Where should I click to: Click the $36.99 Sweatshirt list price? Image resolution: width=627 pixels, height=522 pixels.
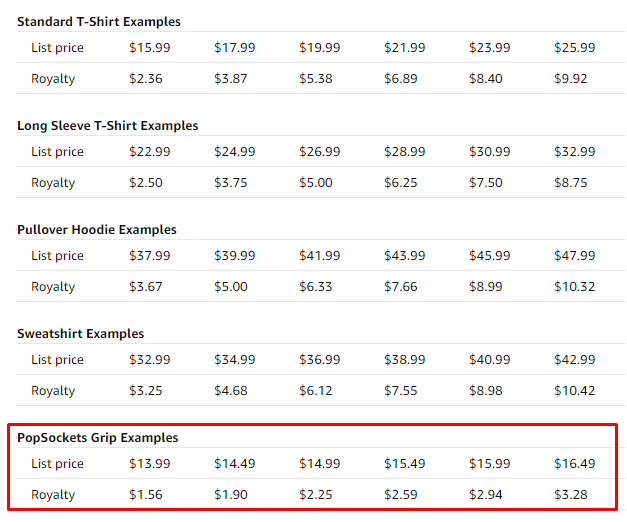pyautogui.click(x=319, y=360)
